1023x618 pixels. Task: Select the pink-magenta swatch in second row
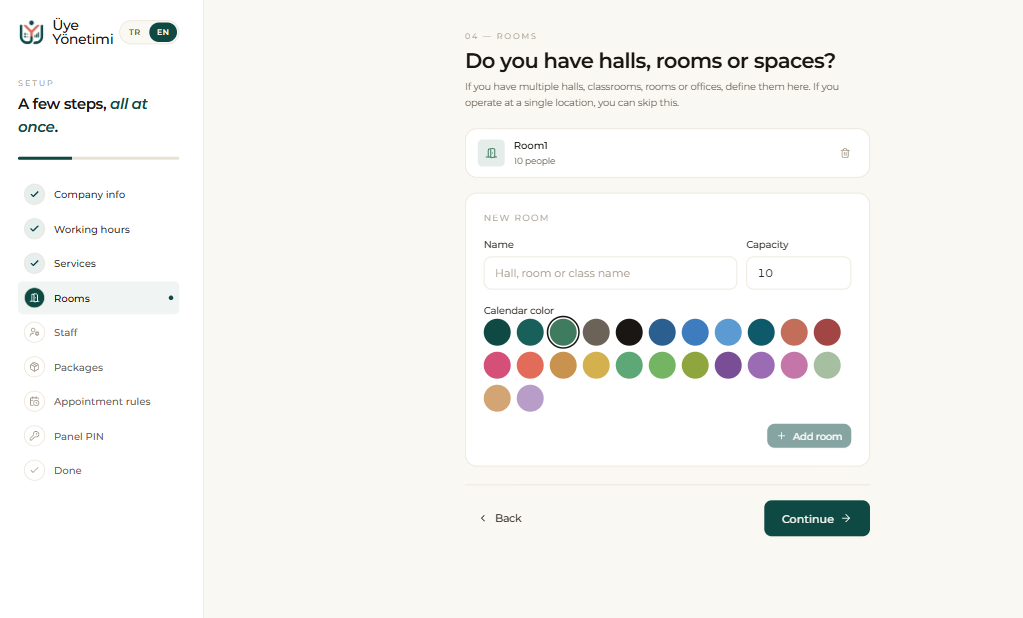point(497,365)
